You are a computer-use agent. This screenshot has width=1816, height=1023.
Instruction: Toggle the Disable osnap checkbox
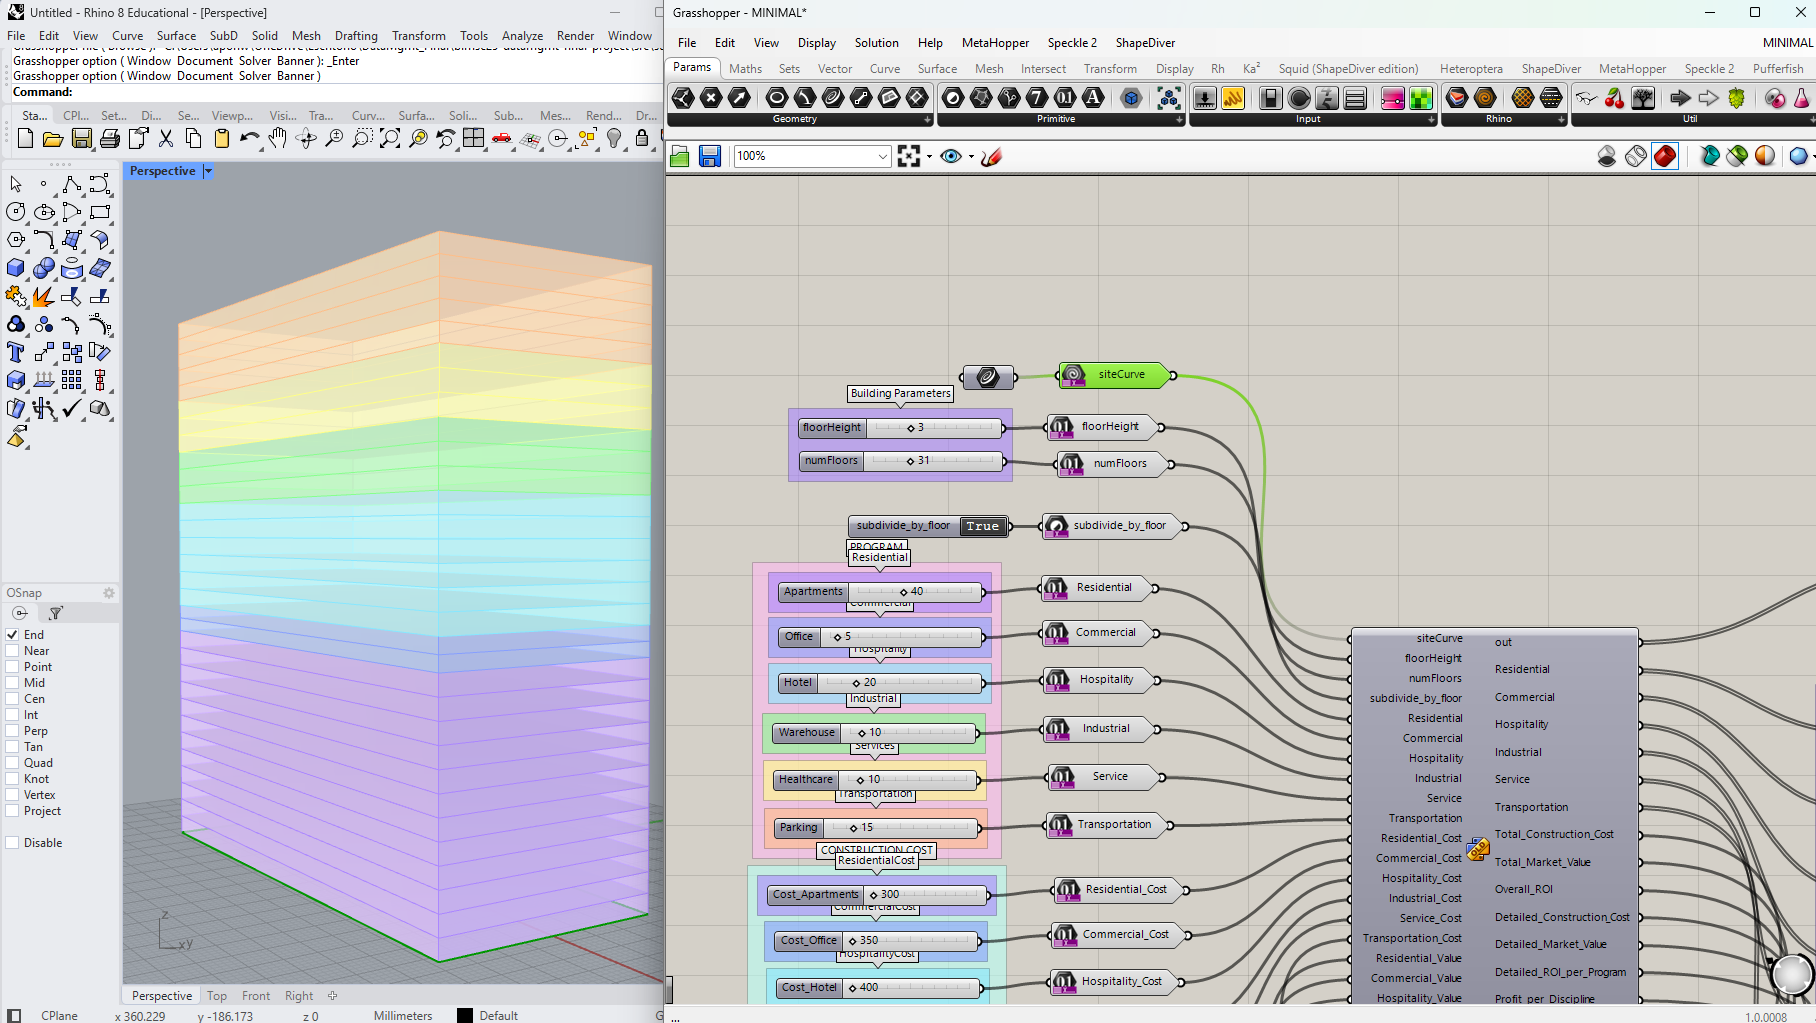13,843
